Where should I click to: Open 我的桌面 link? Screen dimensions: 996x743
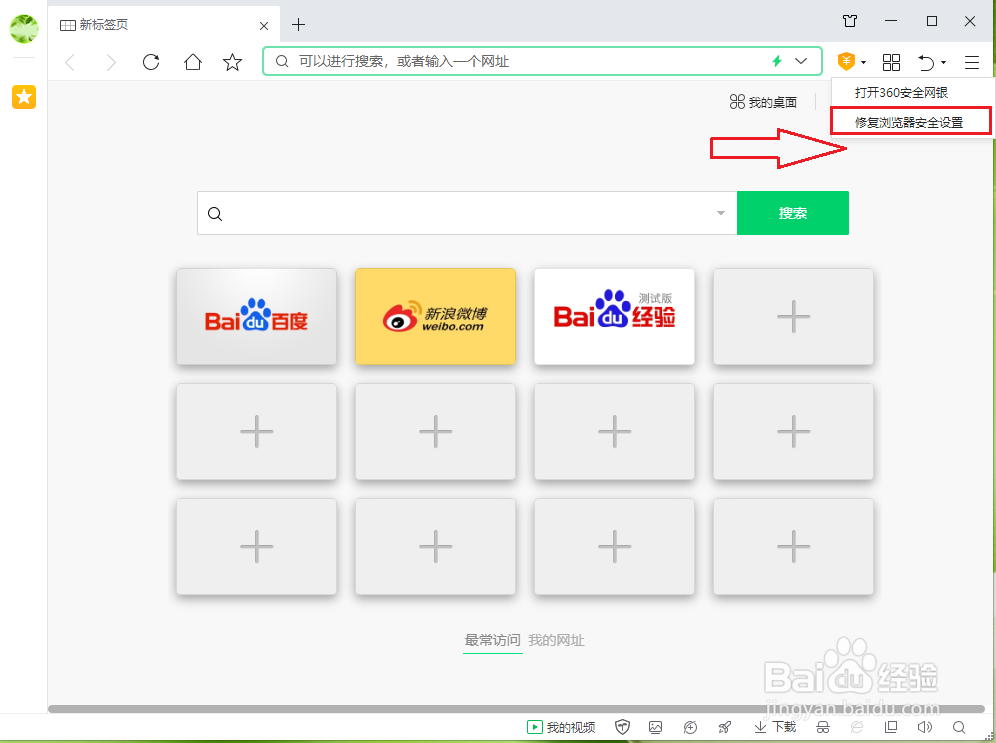coord(764,102)
